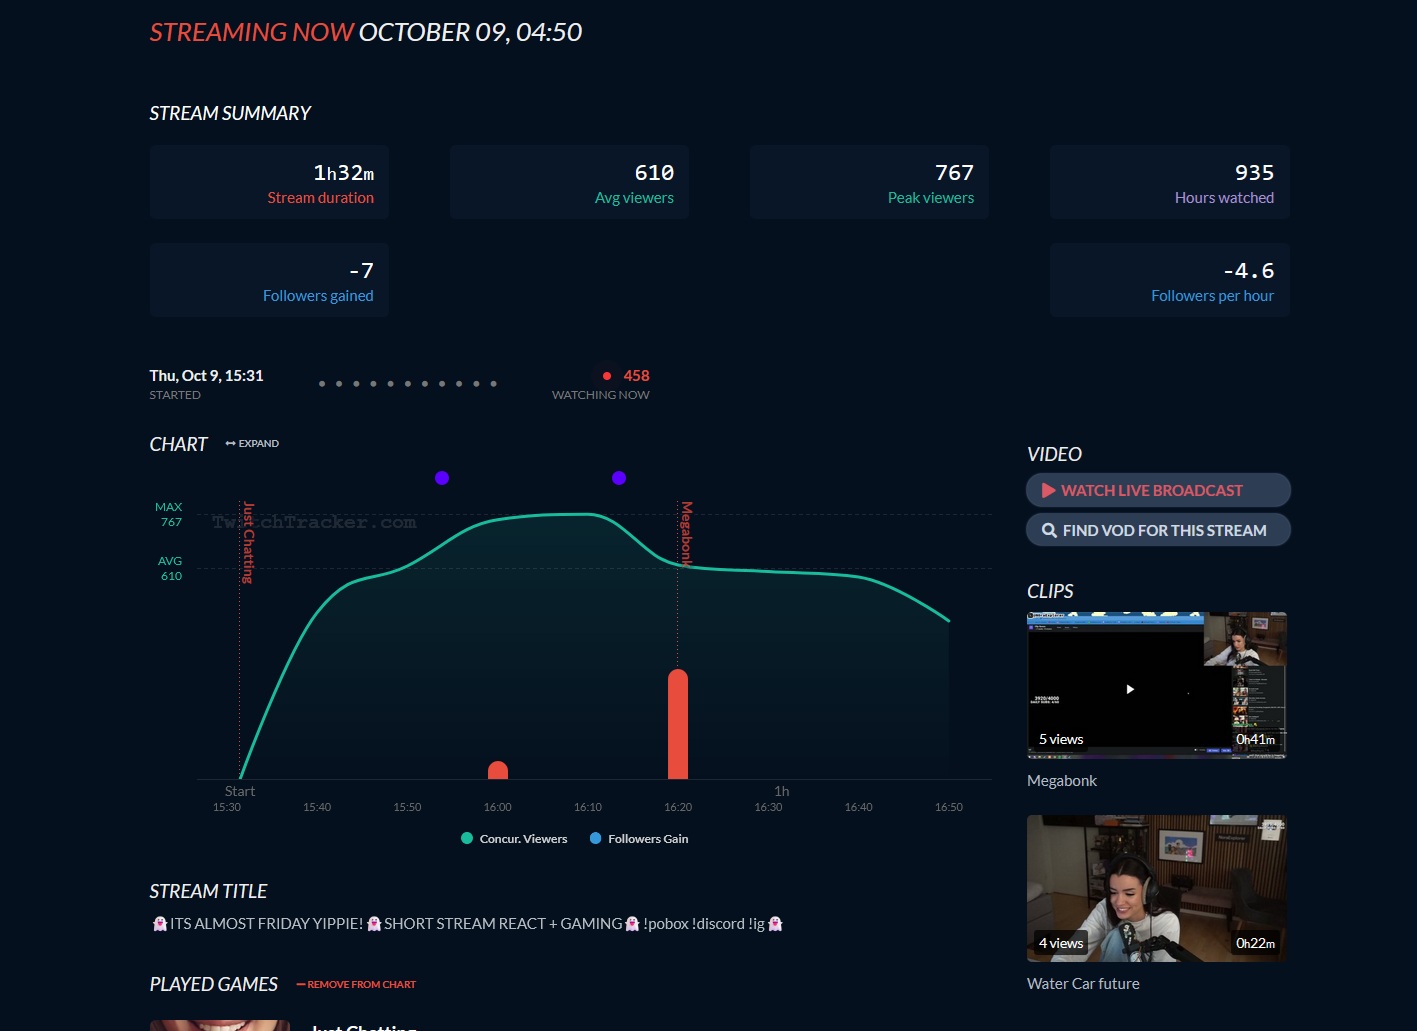Click the 'Avg viewers' stat label

(x=634, y=198)
